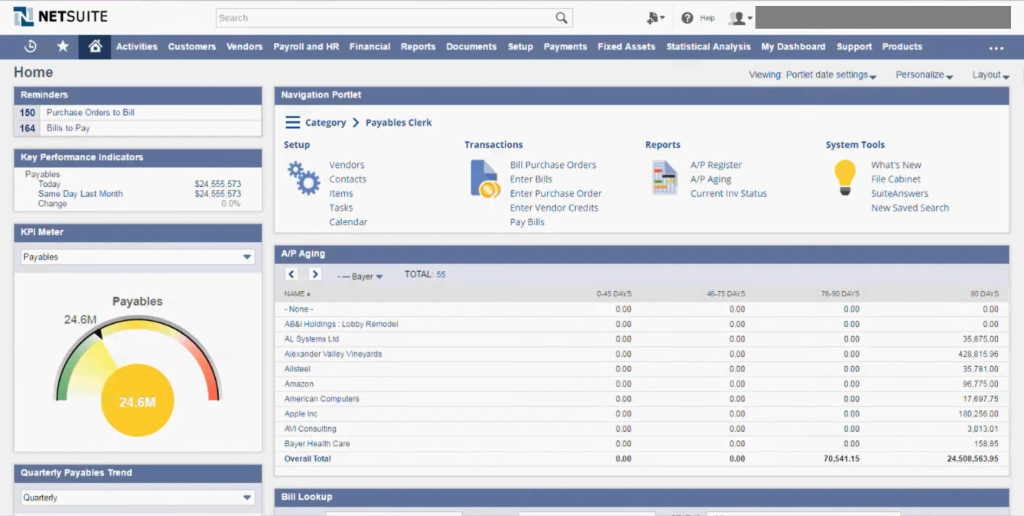1024x516 pixels.
Task: Go to next A/P Aging page
Action: (315, 274)
